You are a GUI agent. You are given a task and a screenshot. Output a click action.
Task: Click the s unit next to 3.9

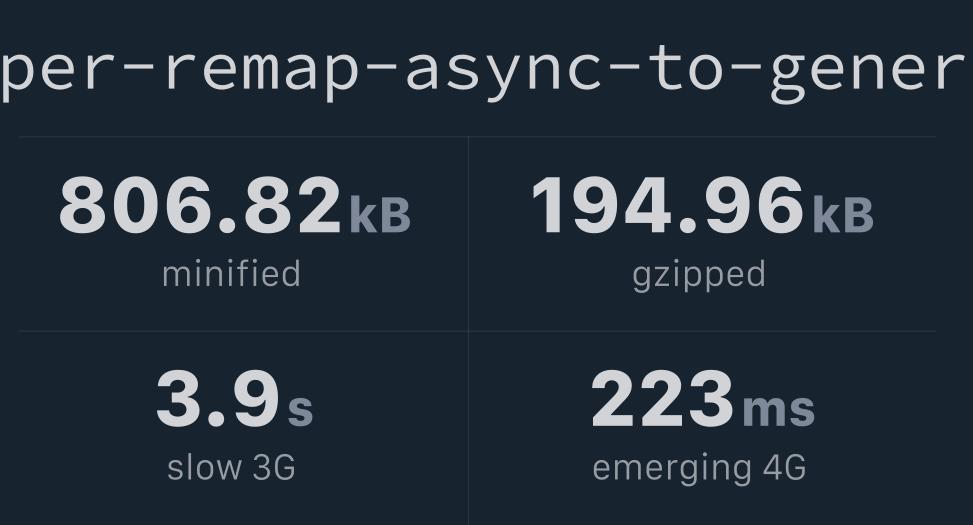(x=300, y=410)
